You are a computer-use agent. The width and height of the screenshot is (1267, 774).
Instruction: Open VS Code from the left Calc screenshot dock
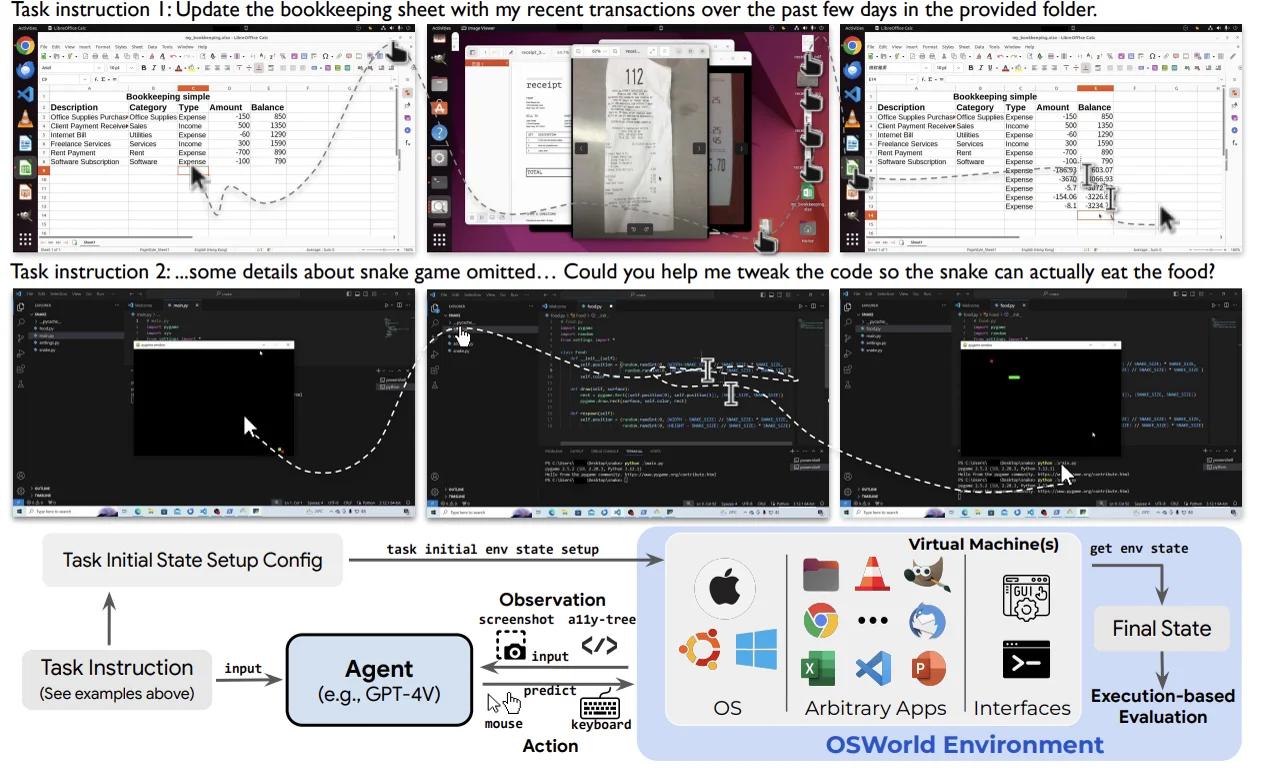pyautogui.click(x=24, y=94)
